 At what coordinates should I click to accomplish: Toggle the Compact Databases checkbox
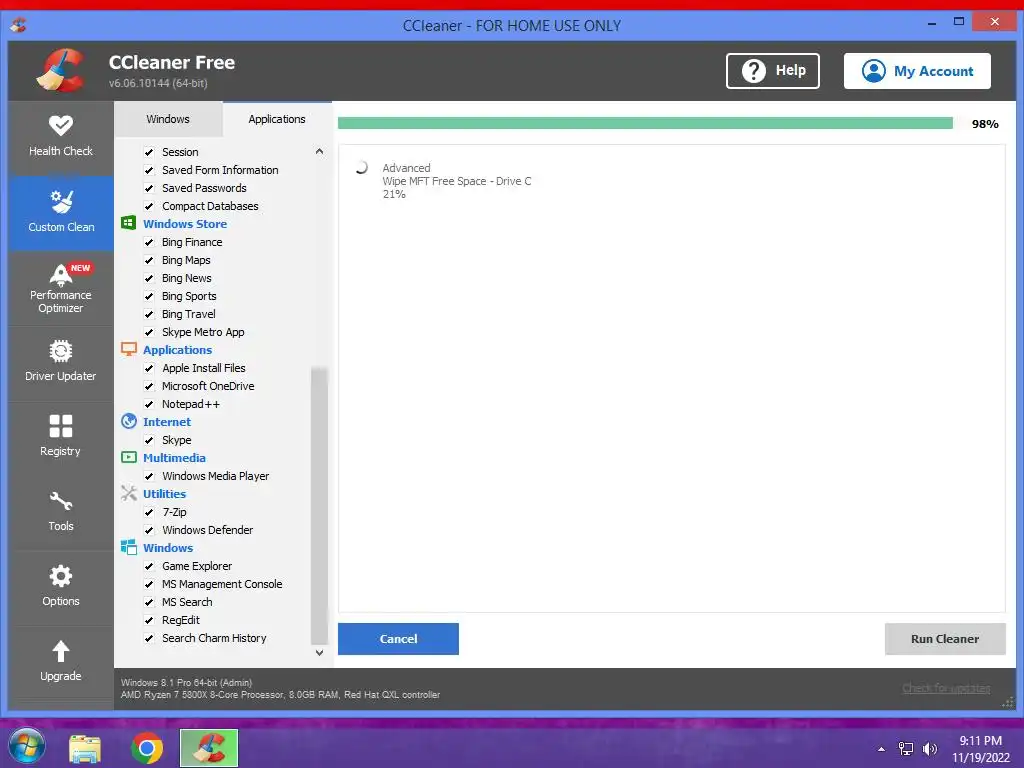pos(149,206)
